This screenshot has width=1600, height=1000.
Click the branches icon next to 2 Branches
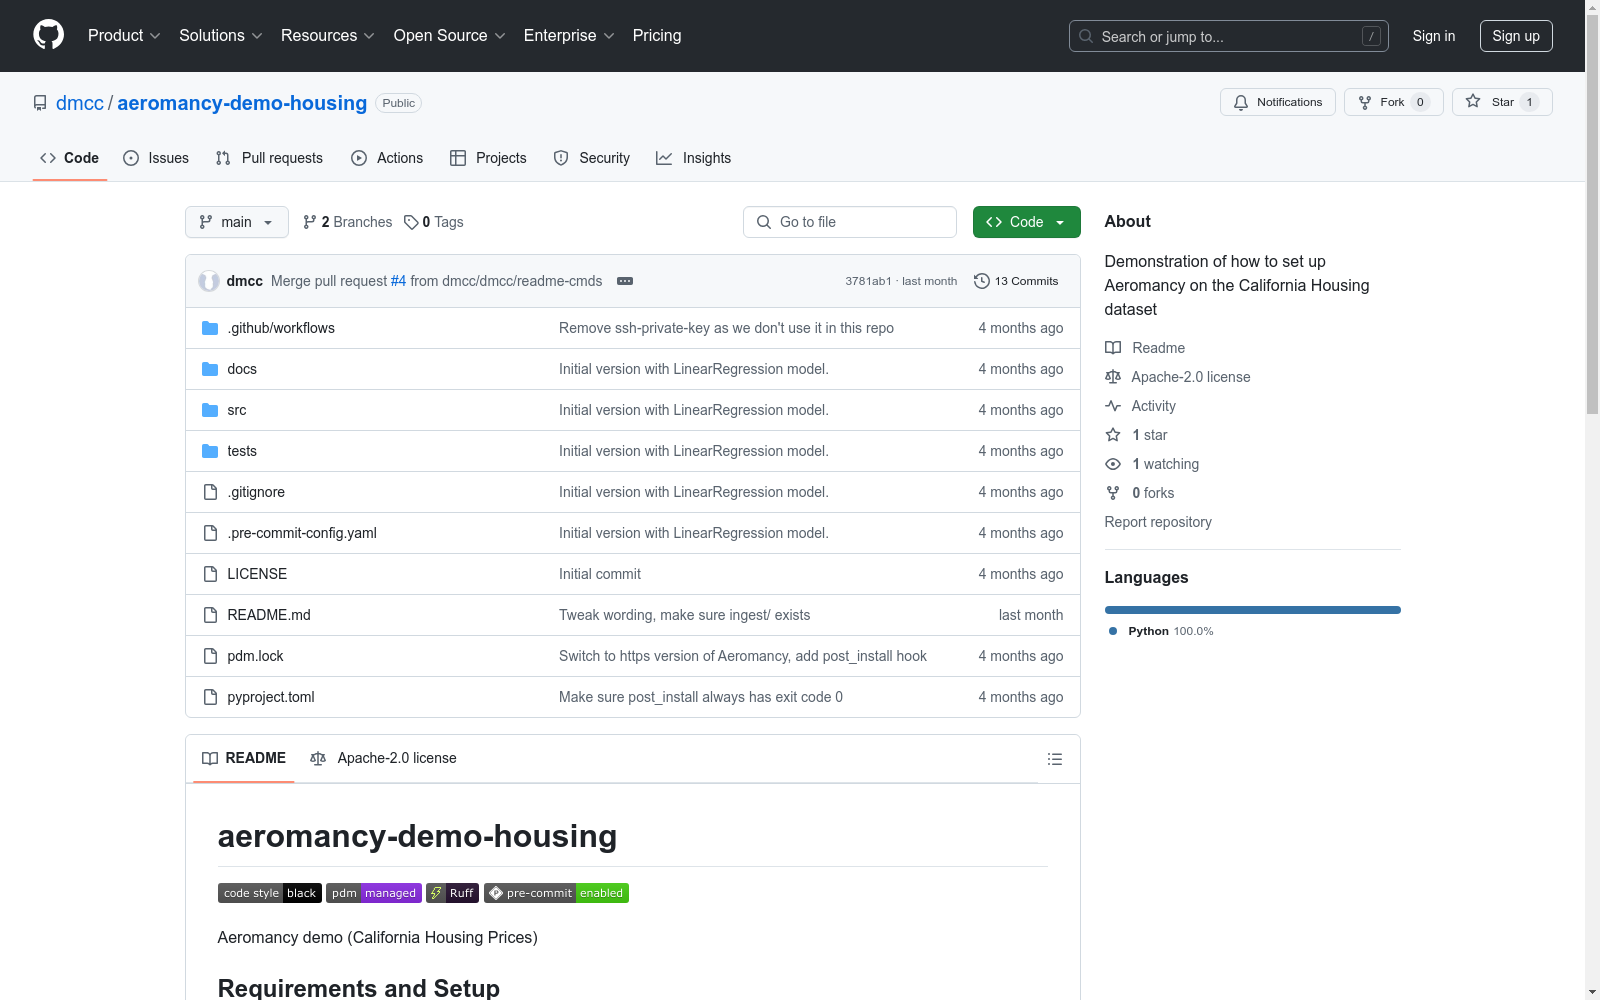(310, 222)
